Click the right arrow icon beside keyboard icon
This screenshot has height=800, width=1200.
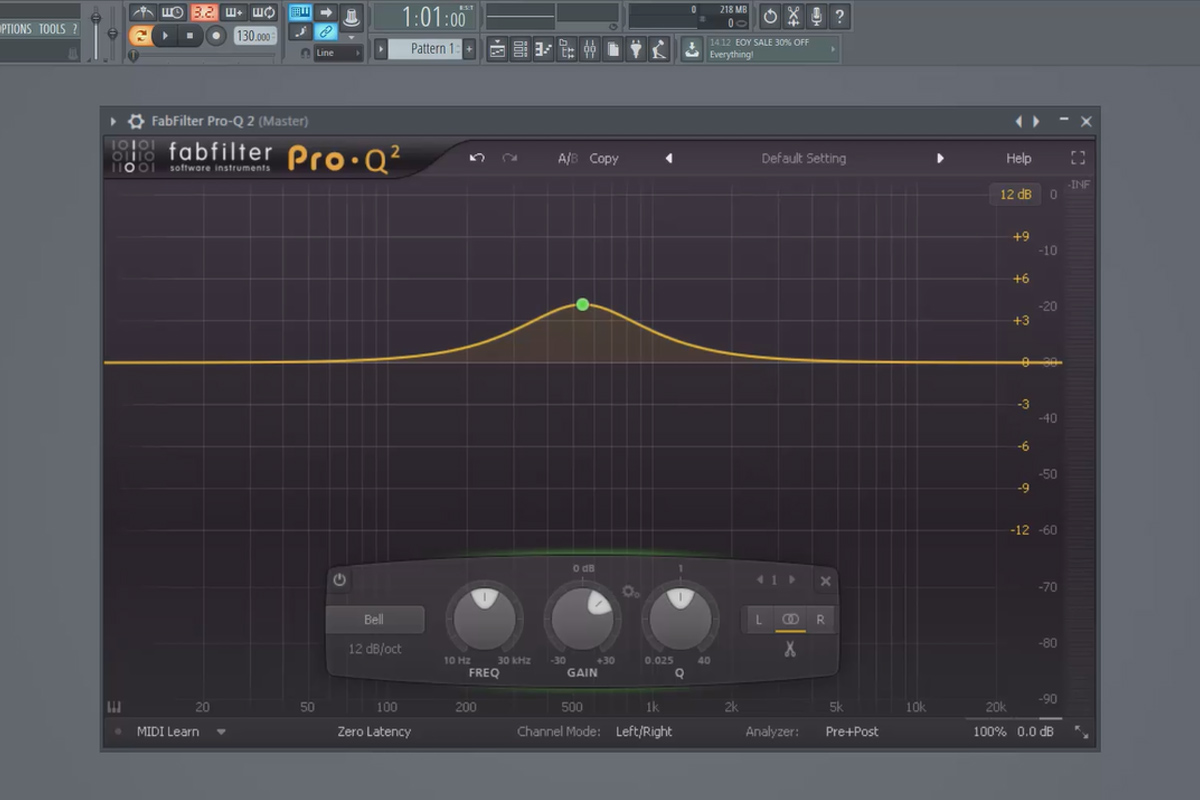pos(326,12)
